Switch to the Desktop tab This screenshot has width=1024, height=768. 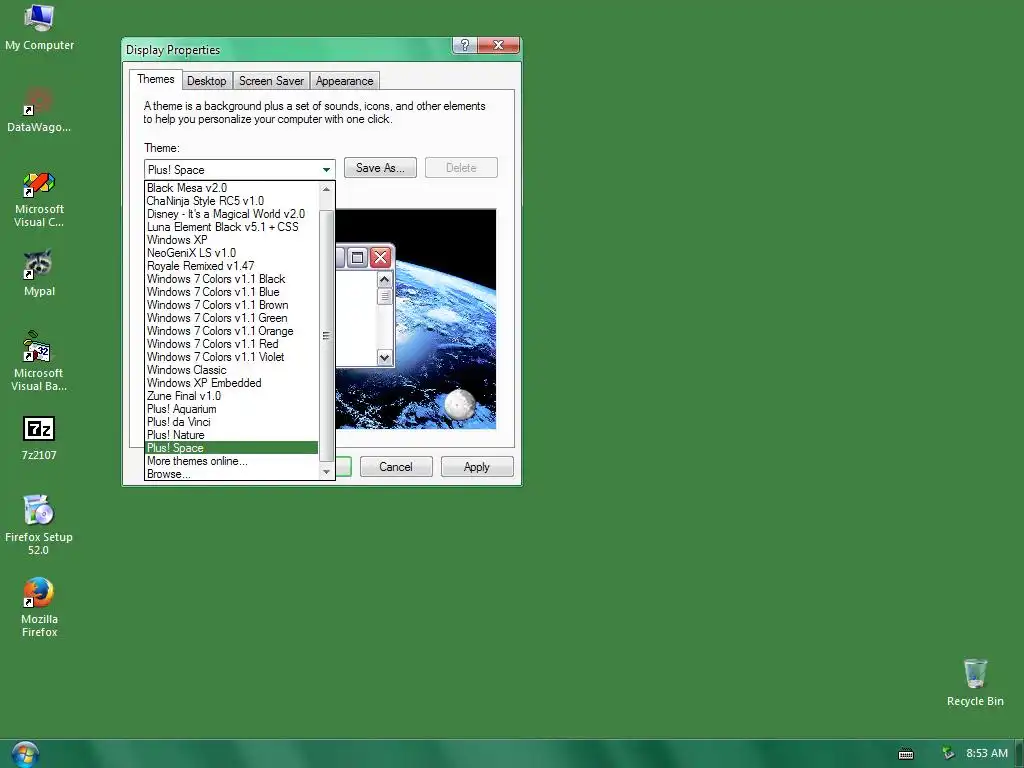click(206, 81)
